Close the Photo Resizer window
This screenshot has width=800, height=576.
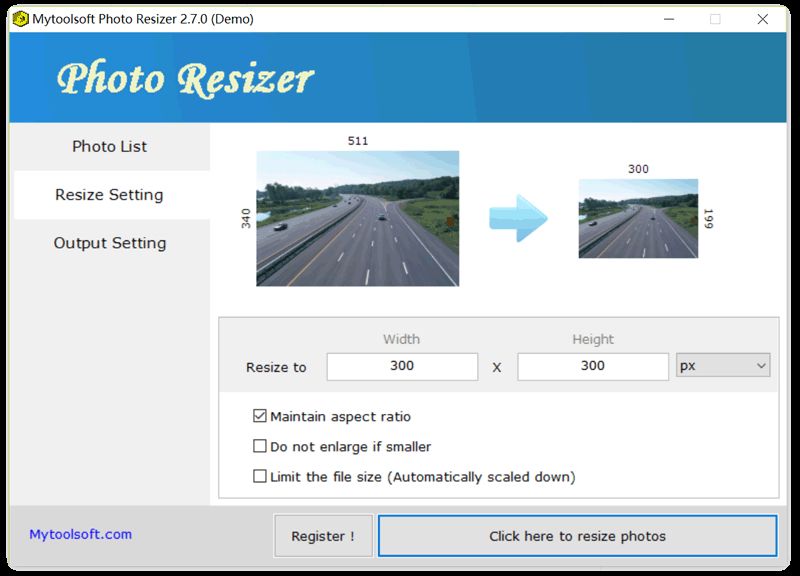[x=763, y=19]
